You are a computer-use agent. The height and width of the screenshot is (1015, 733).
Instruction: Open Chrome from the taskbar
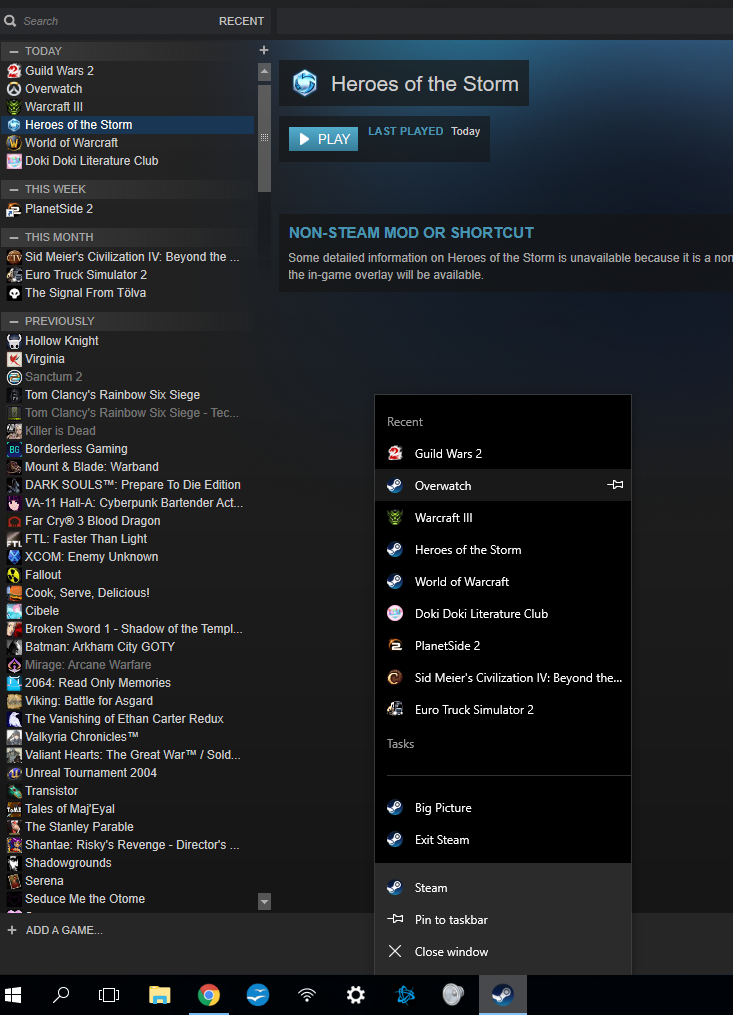(209, 994)
